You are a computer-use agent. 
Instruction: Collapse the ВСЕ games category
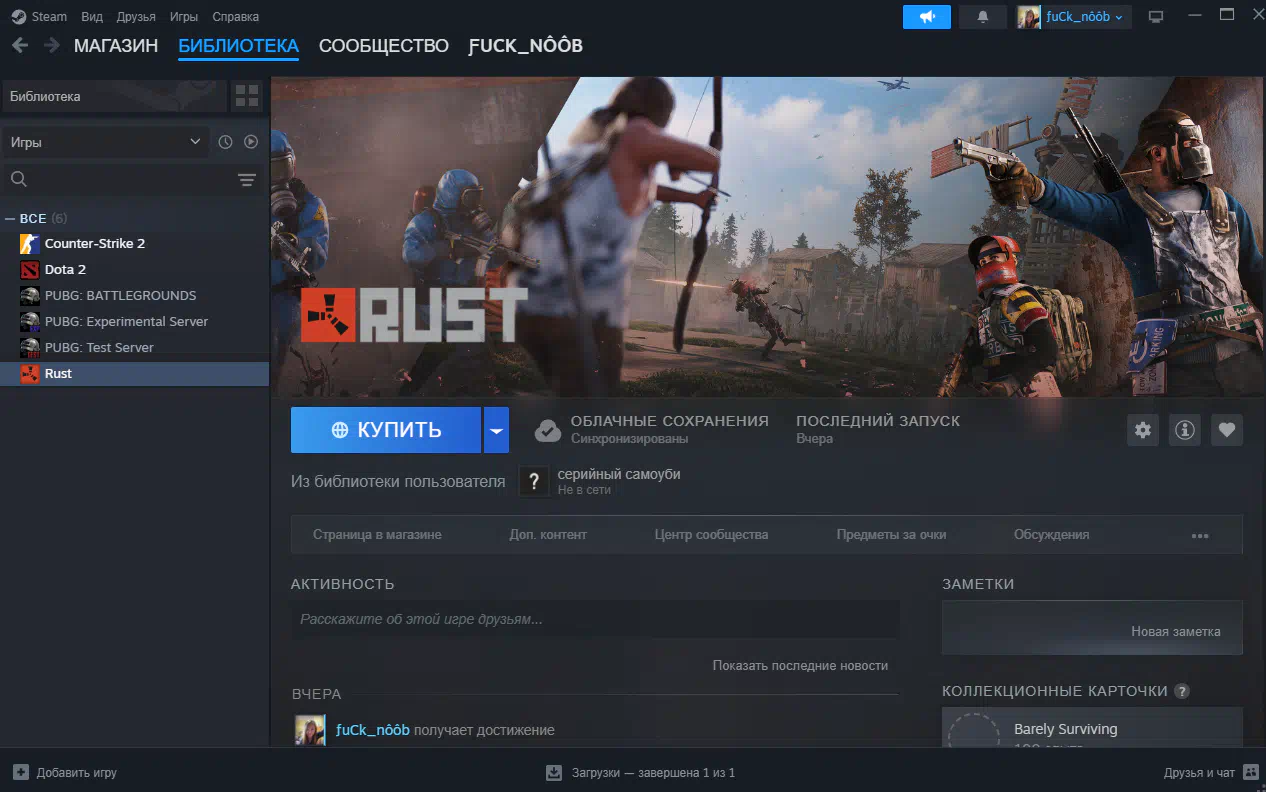click(10, 218)
